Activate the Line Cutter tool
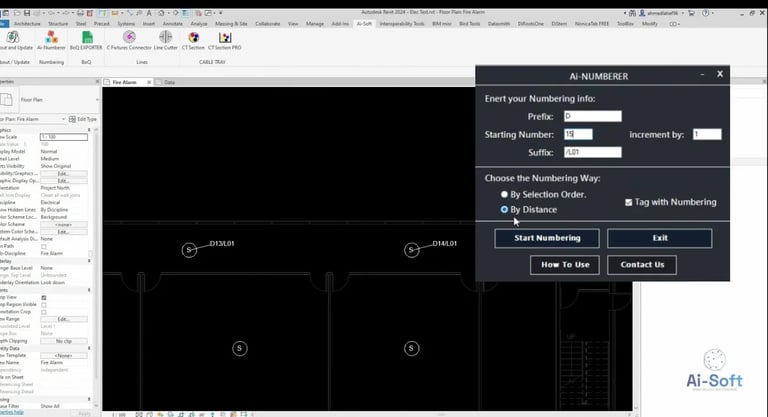 pos(166,40)
